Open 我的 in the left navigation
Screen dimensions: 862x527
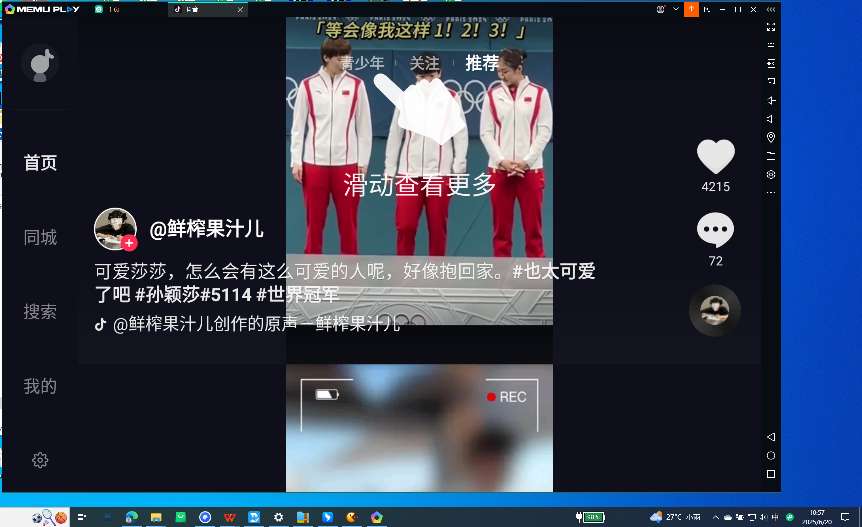pos(40,386)
